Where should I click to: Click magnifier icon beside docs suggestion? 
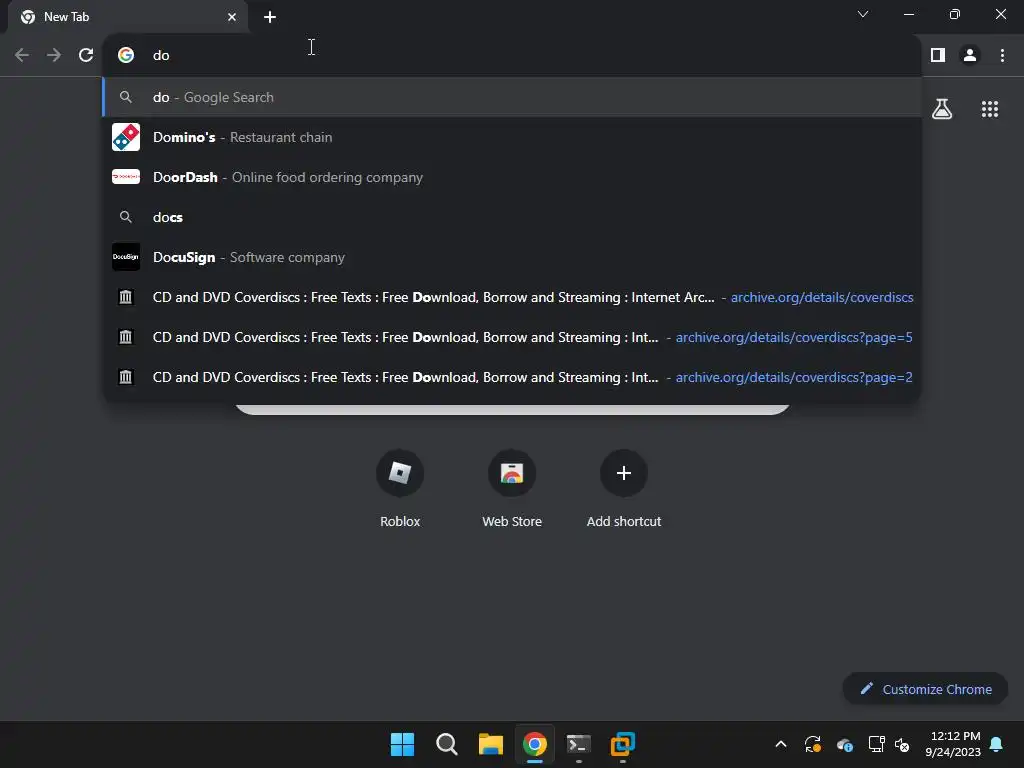(126, 217)
